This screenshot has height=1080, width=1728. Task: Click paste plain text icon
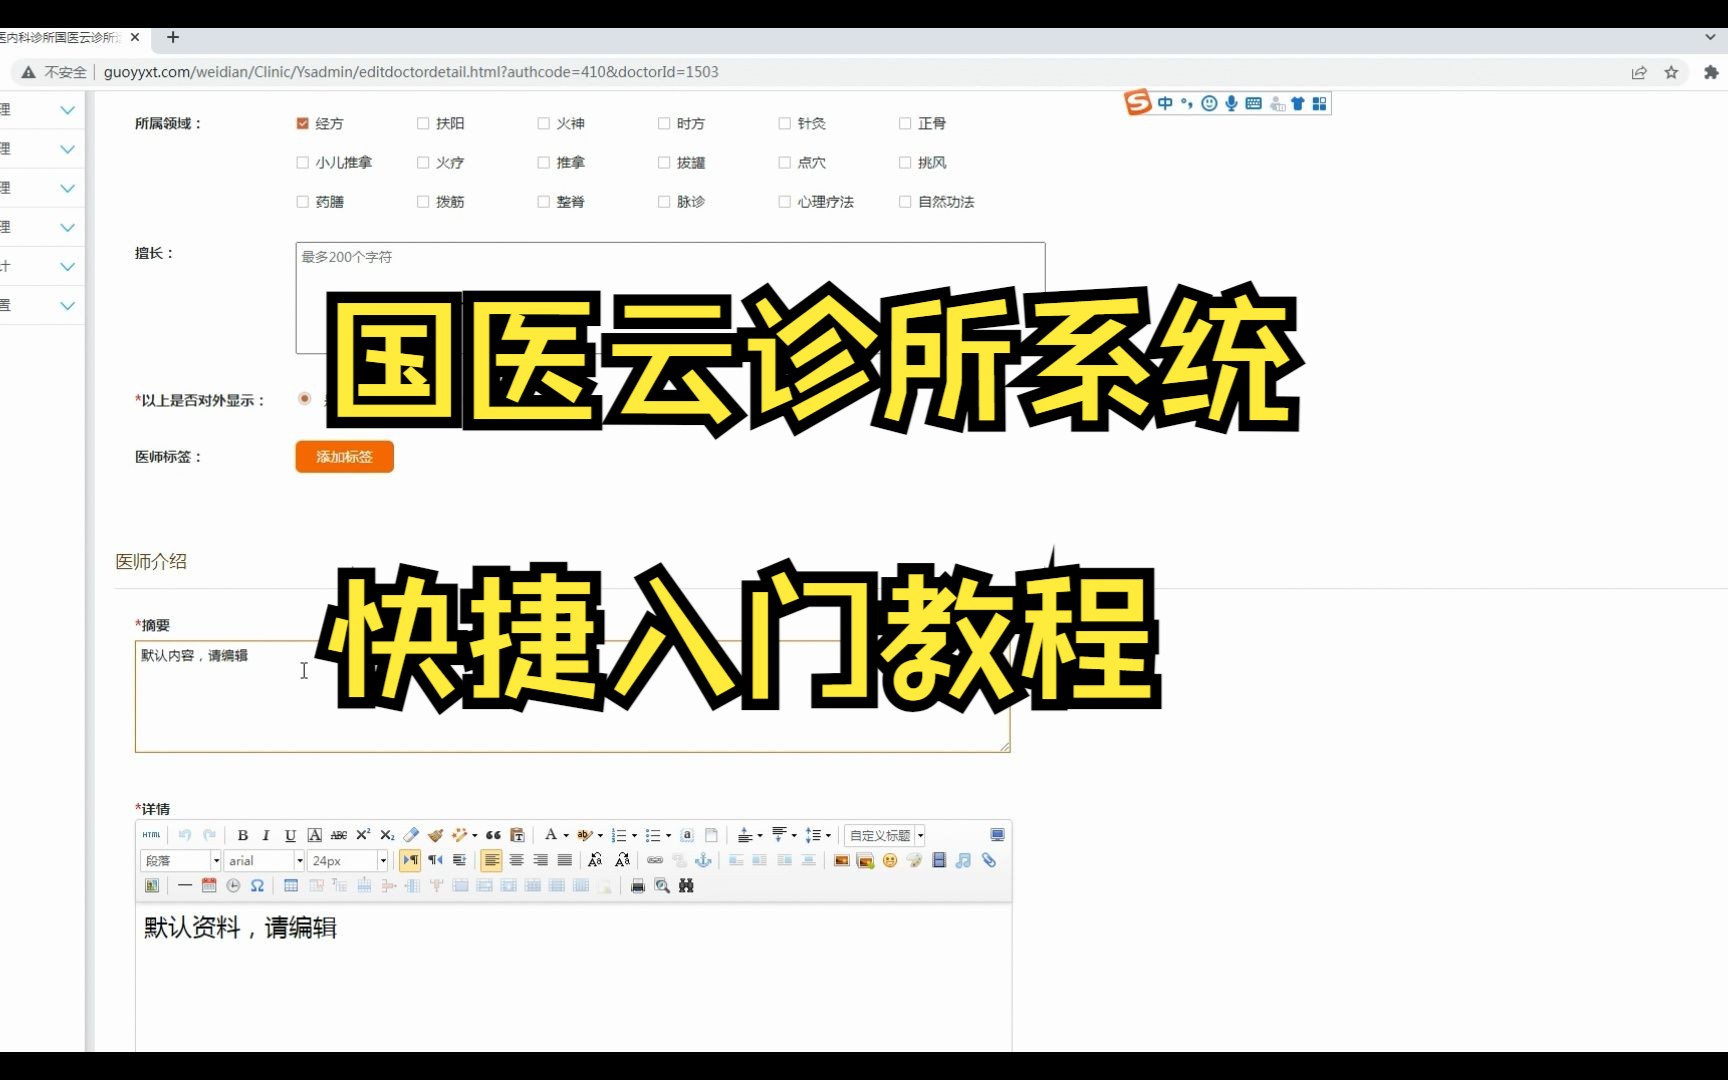coord(517,835)
